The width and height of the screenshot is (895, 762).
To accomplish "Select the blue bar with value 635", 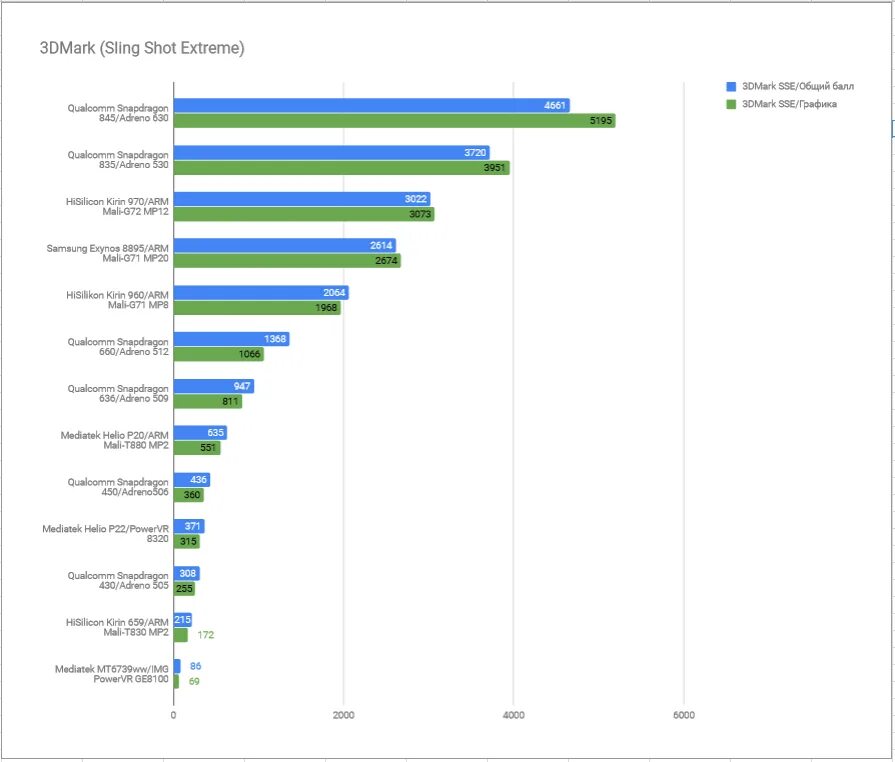I will (x=200, y=433).
